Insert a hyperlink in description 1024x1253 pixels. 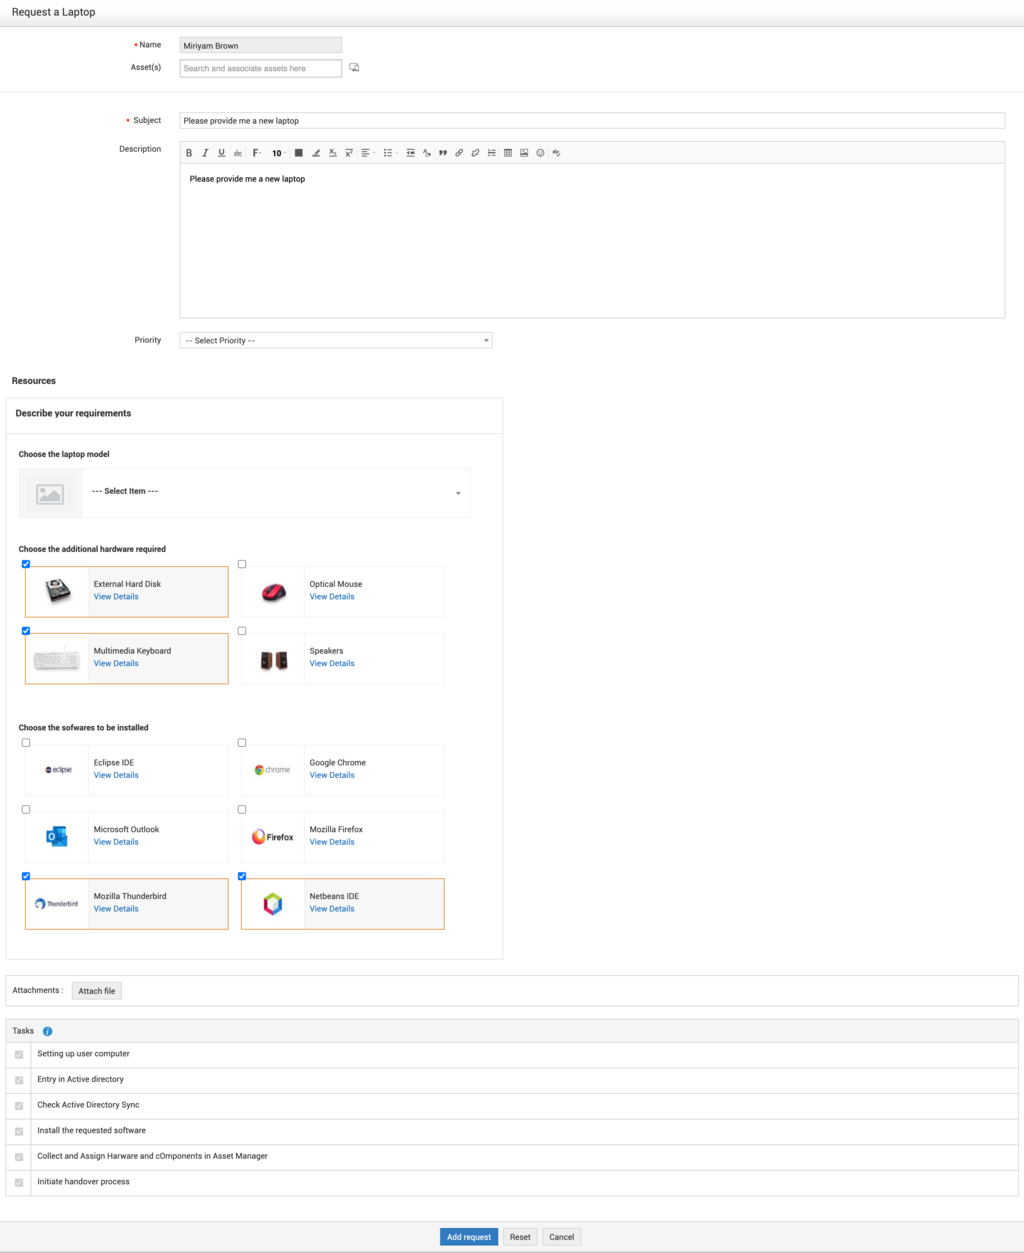pos(459,153)
